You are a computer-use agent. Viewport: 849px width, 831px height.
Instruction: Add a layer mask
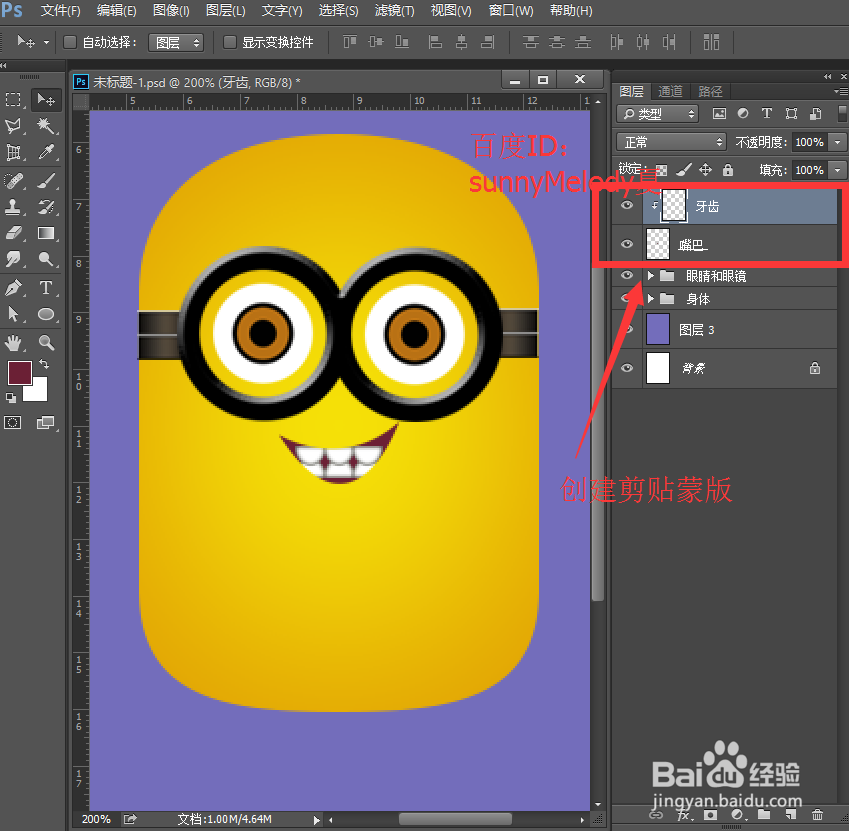point(710,815)
